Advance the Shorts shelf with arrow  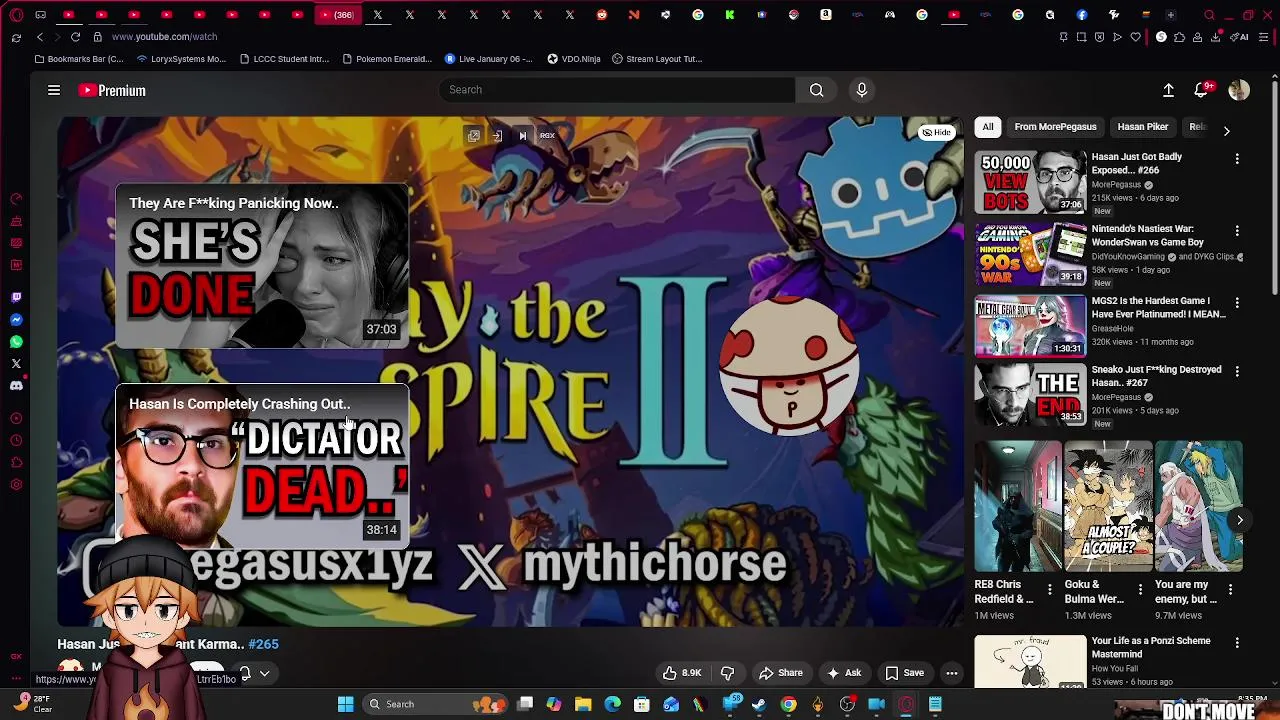coord(1239,520)
